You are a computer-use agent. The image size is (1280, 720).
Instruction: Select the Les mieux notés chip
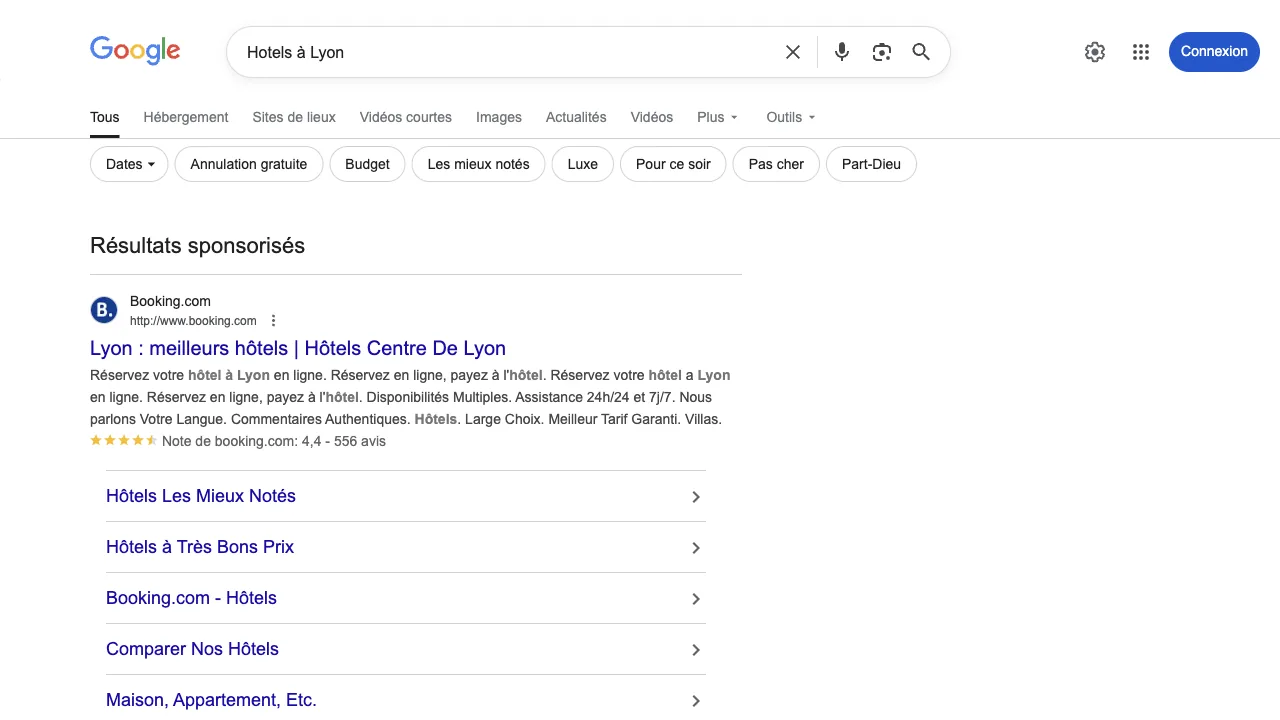click(x=478, y=164)
